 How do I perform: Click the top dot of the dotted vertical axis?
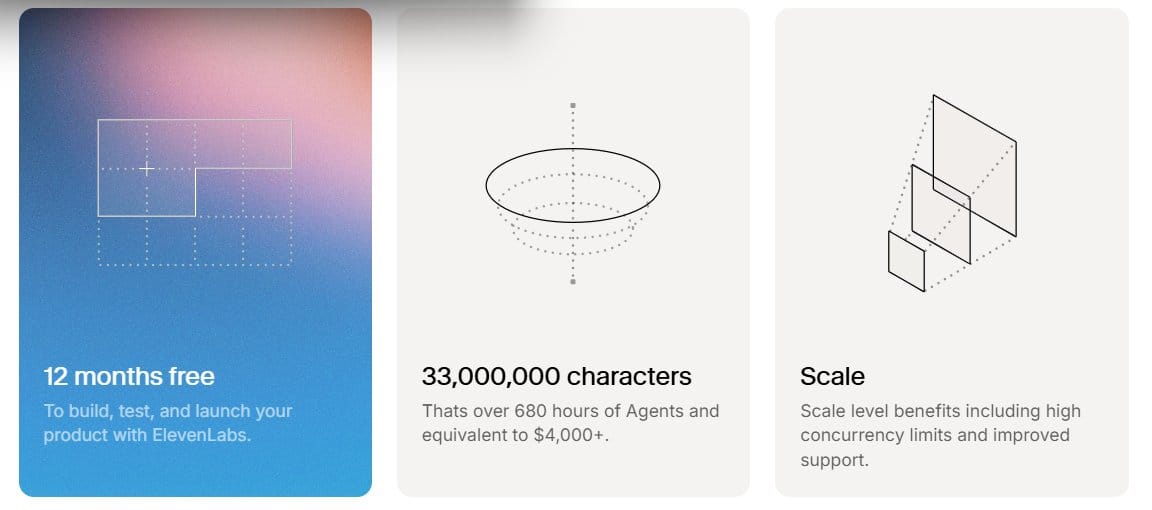point(573,105)
